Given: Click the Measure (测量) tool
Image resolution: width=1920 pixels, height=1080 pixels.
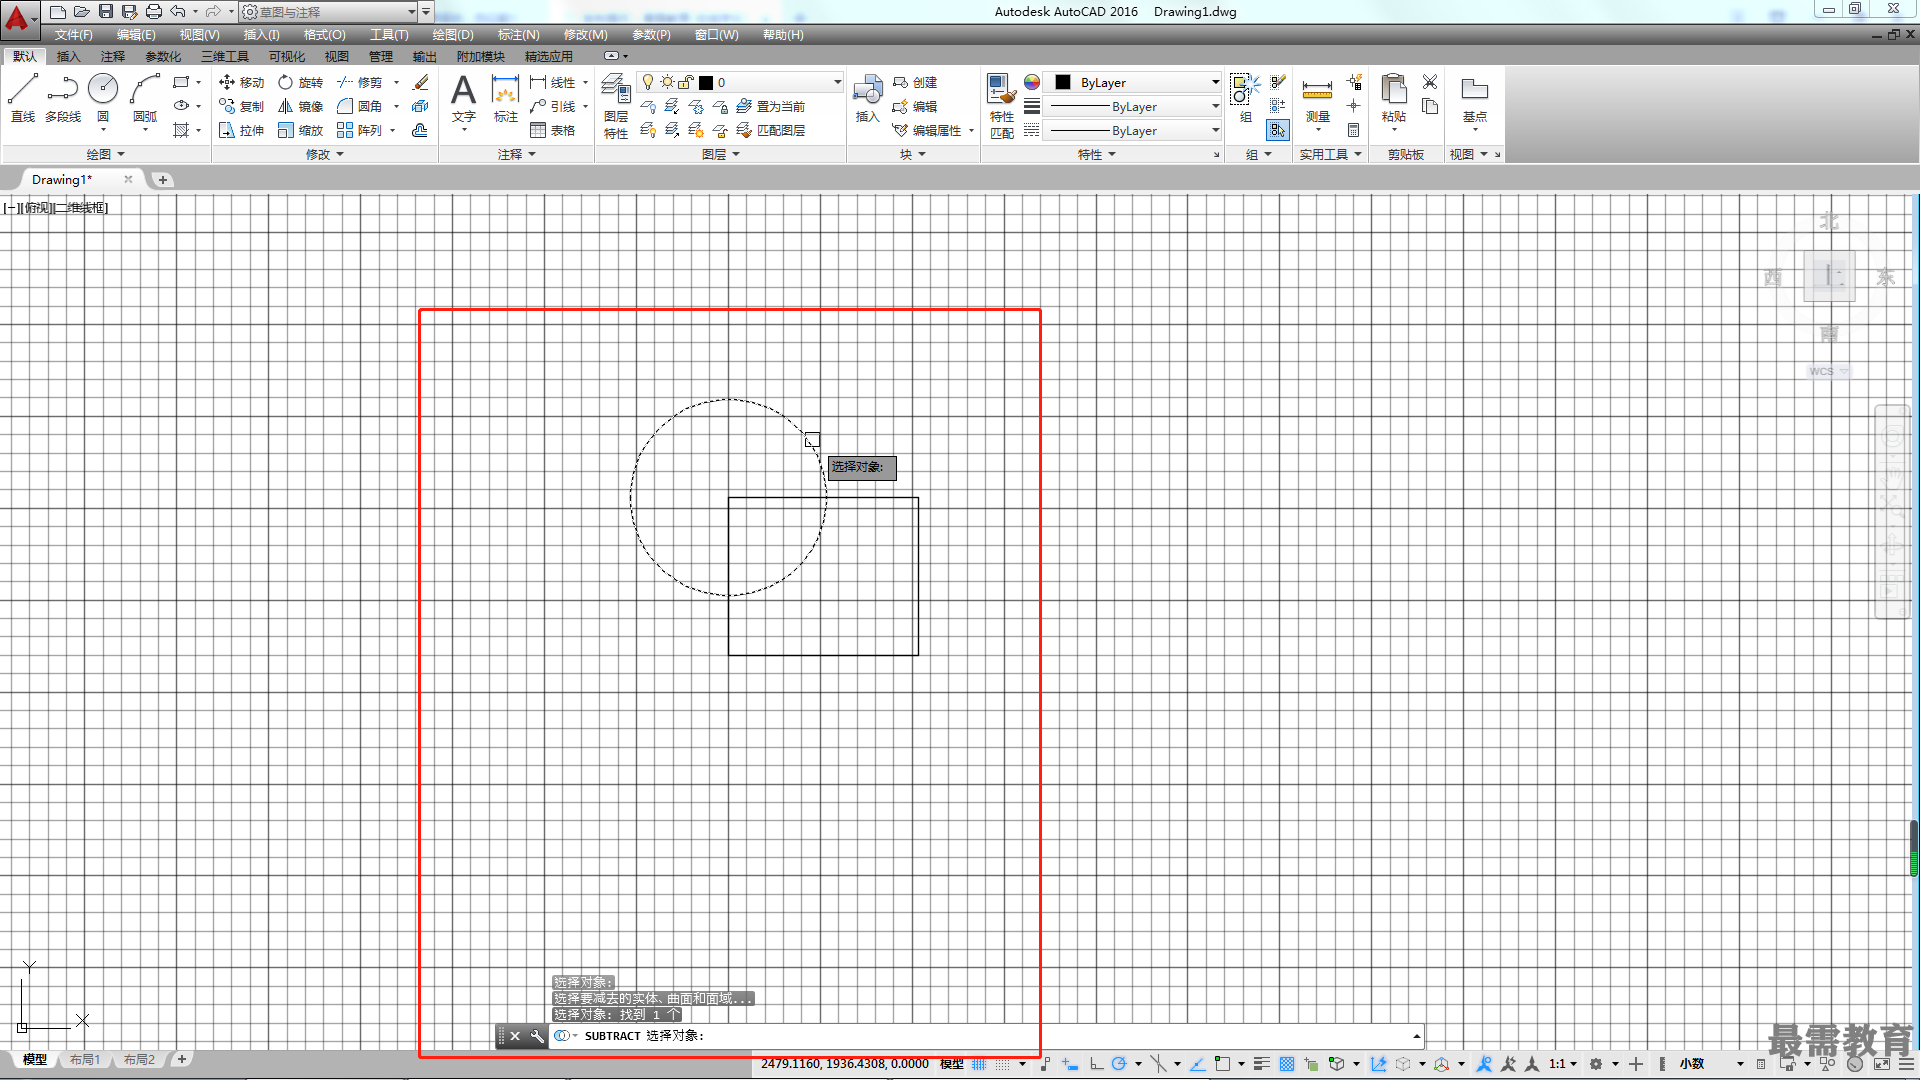Looking at the screenshot, I should 1317,98.
